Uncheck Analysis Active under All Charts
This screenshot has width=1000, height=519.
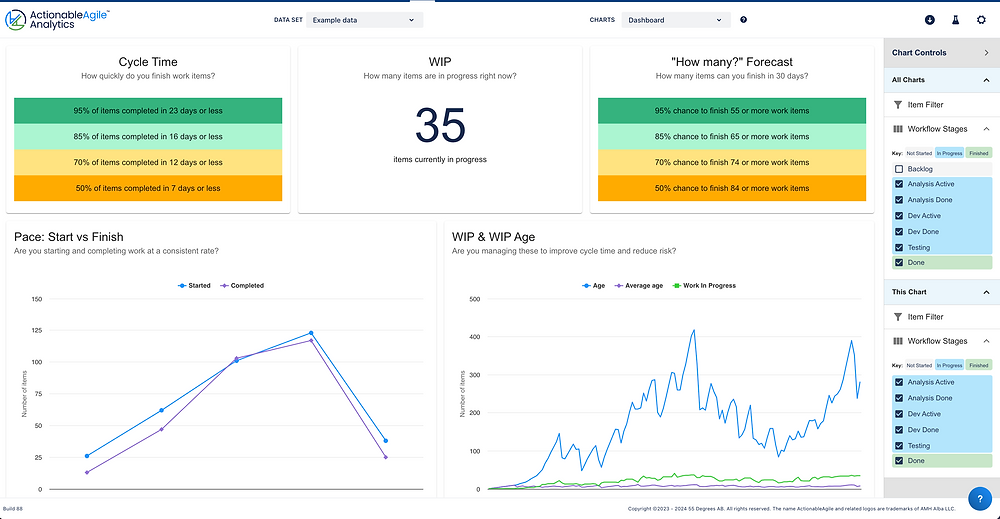899,184
